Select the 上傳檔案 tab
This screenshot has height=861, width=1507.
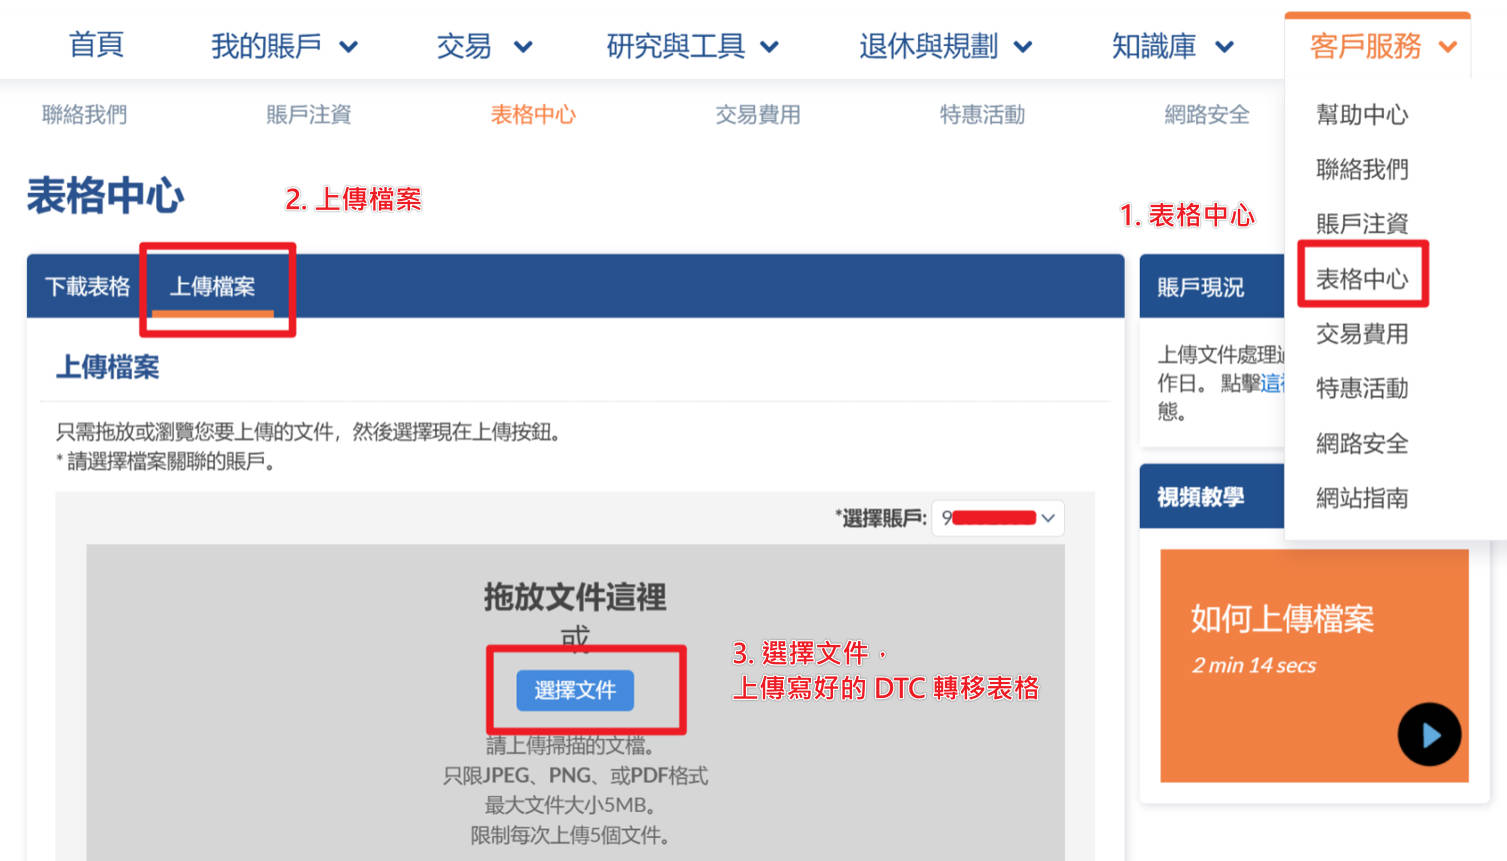(x=212, y=287)
